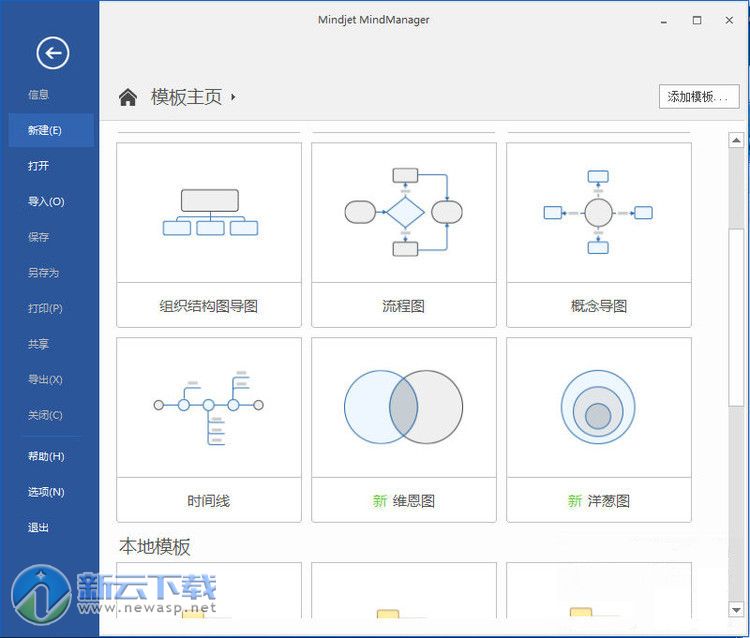Open 帮助(H) from the sidebar

(x=46, y=456)
